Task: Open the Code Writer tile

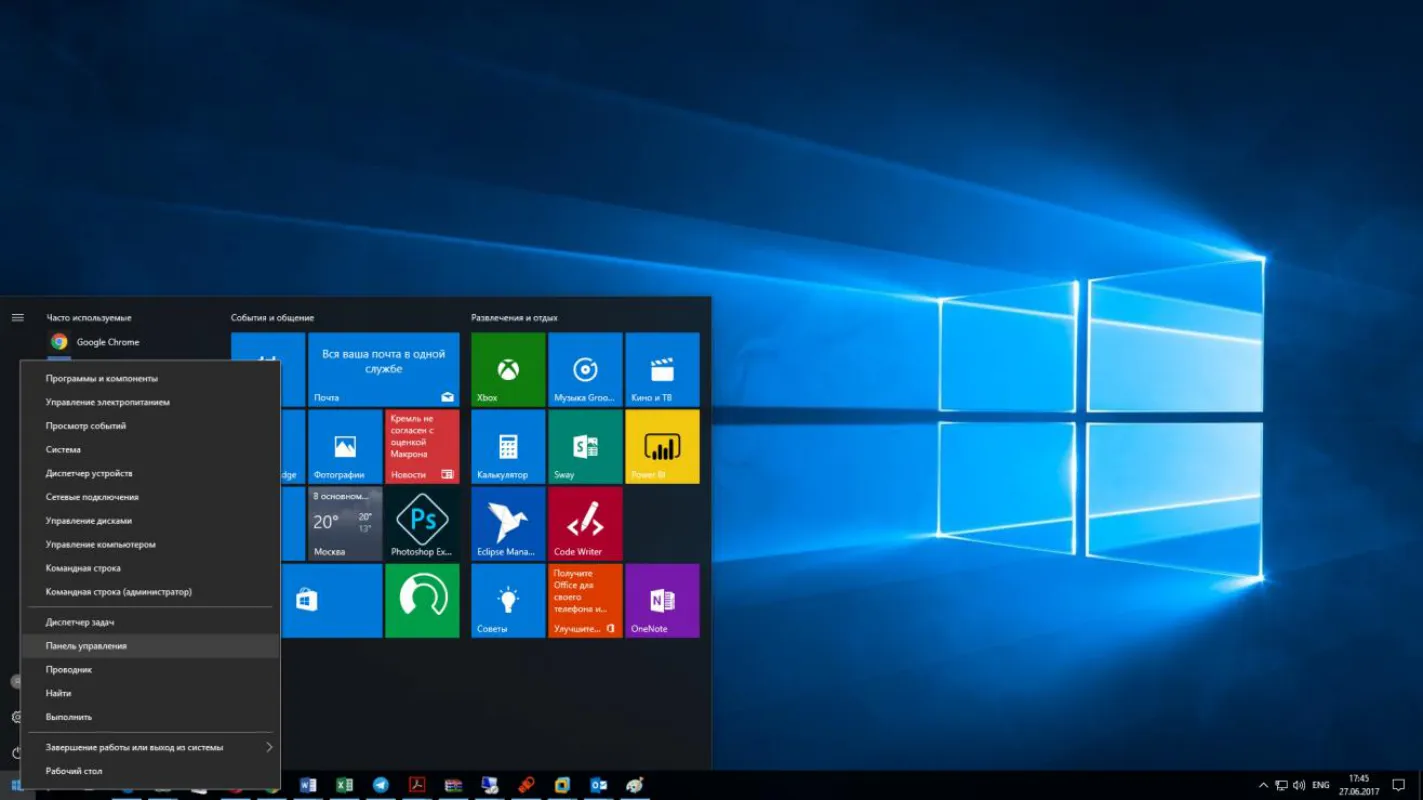Action: [585, 524]
